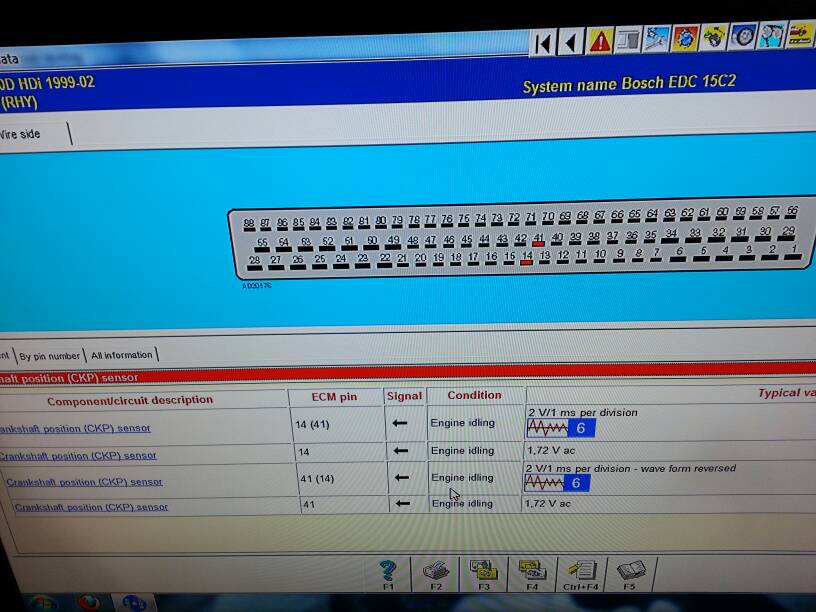
Task: Click the F2 print icon
Action: click(436, 572)
